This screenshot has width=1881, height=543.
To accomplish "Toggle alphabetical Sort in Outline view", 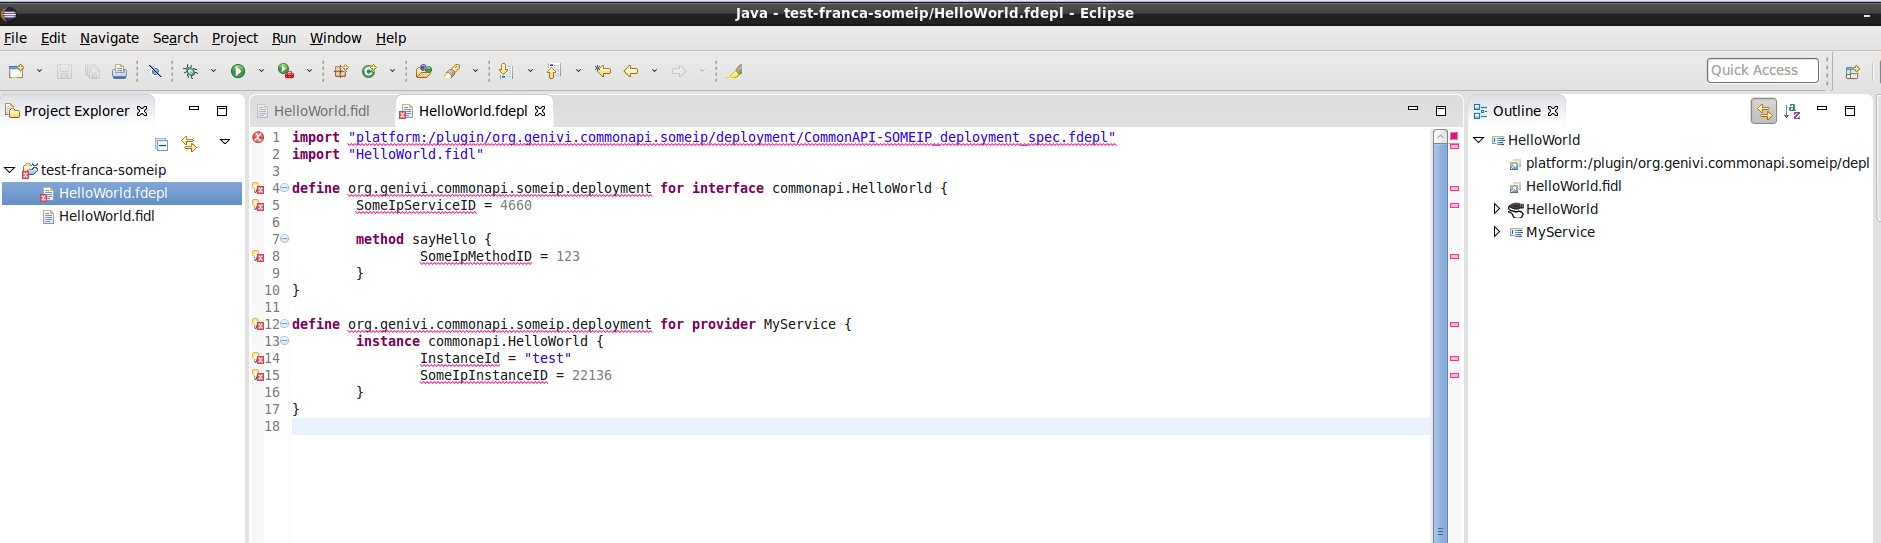I will 1792,111.
